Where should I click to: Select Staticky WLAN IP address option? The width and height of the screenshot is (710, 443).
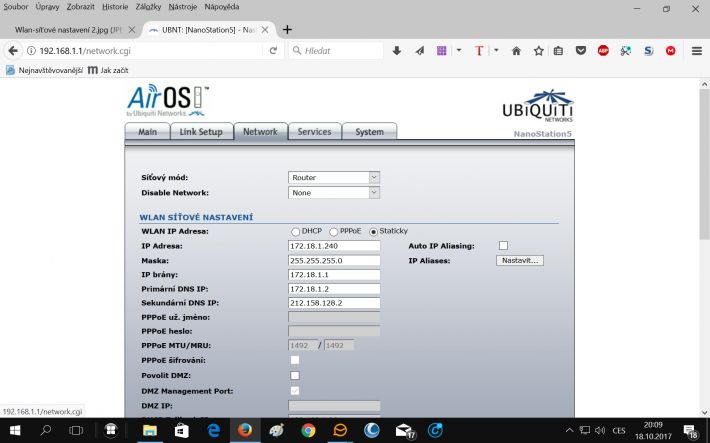click(x=373, y=232)
